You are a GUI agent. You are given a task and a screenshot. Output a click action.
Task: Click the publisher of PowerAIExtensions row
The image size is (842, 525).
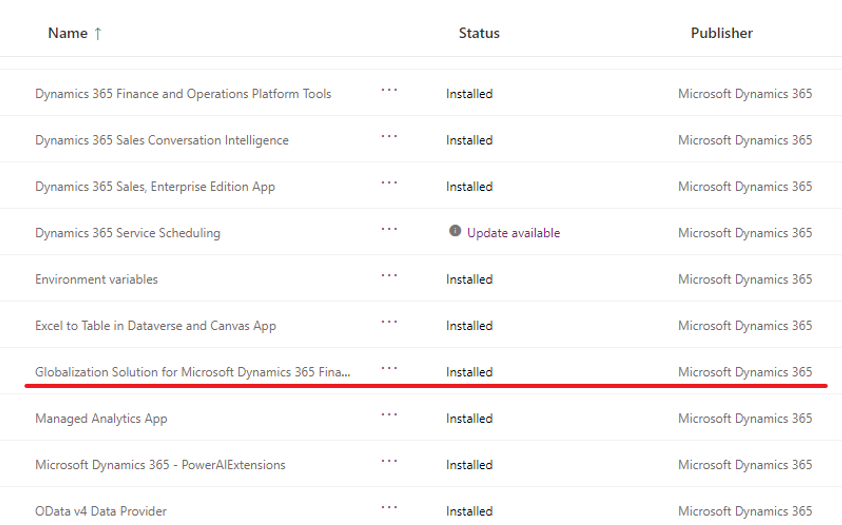point(745,465)
